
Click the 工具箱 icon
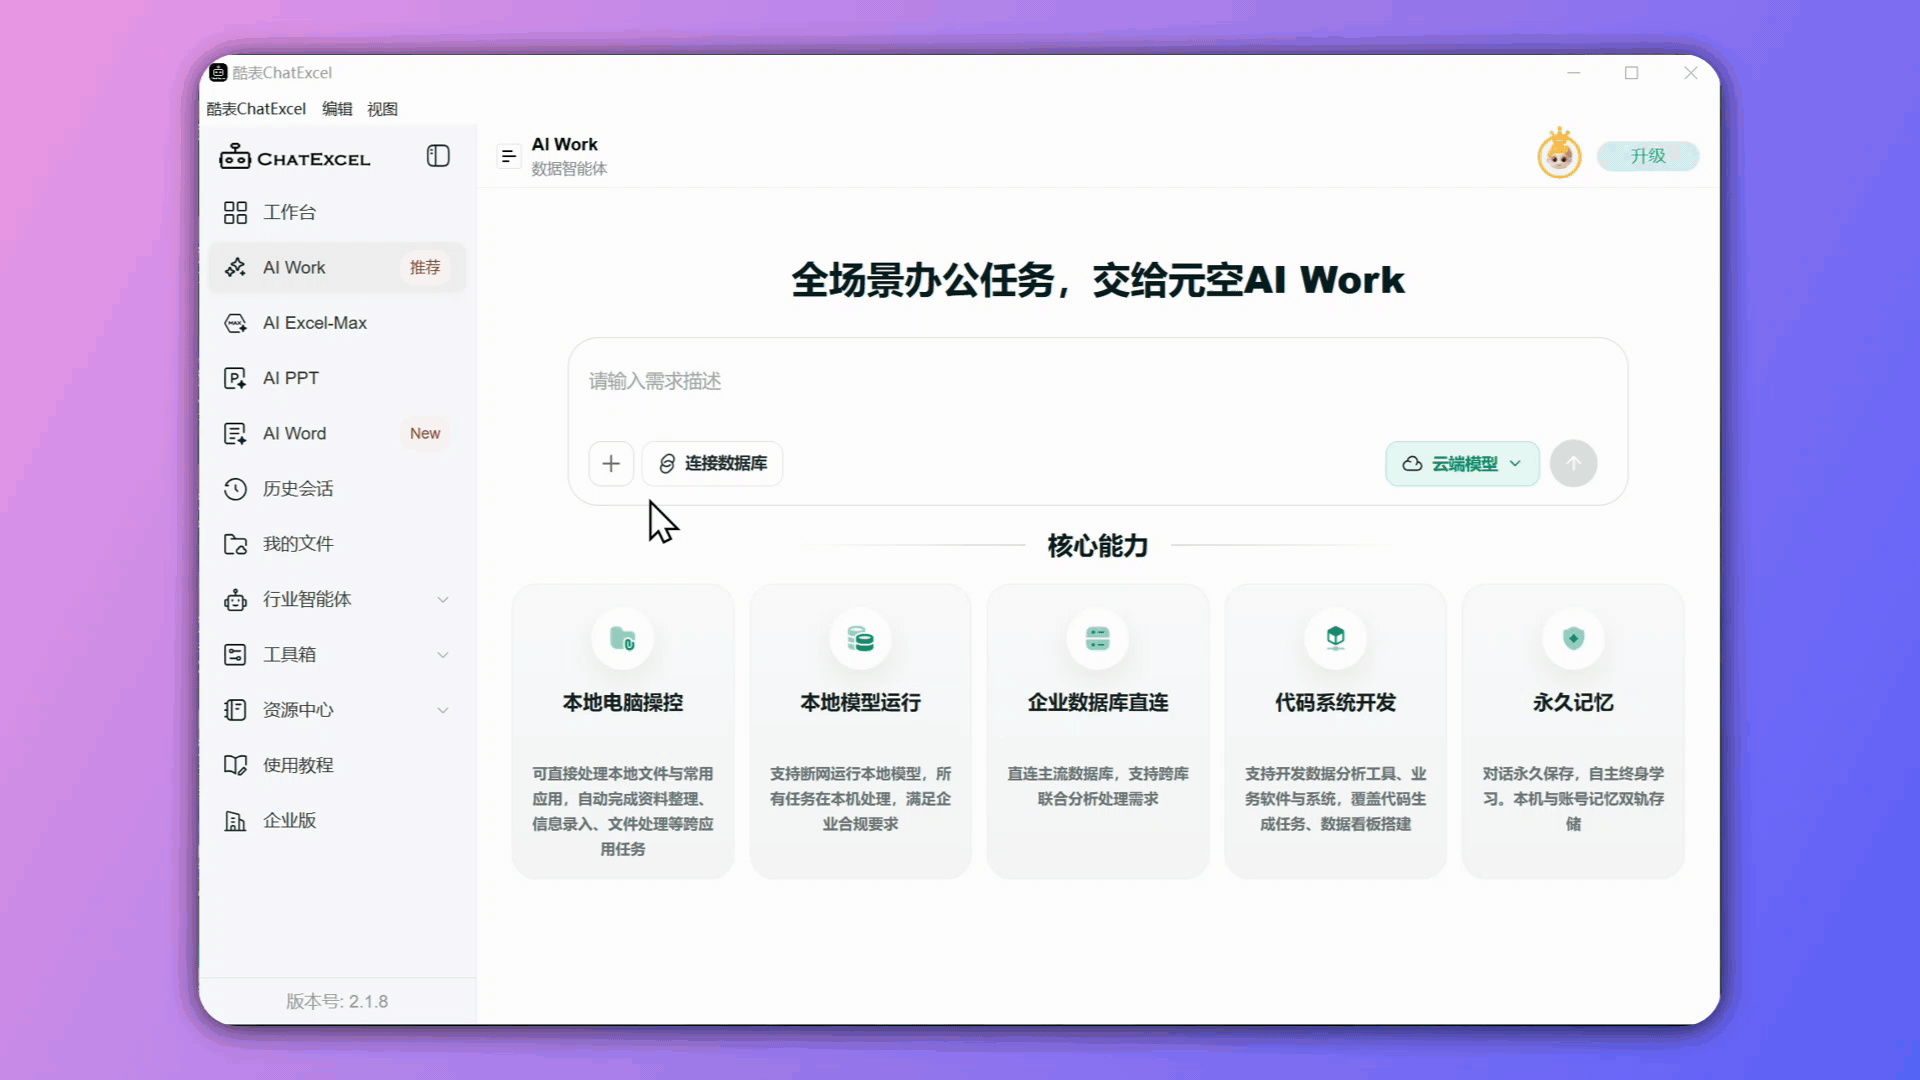tap(235, 654)
